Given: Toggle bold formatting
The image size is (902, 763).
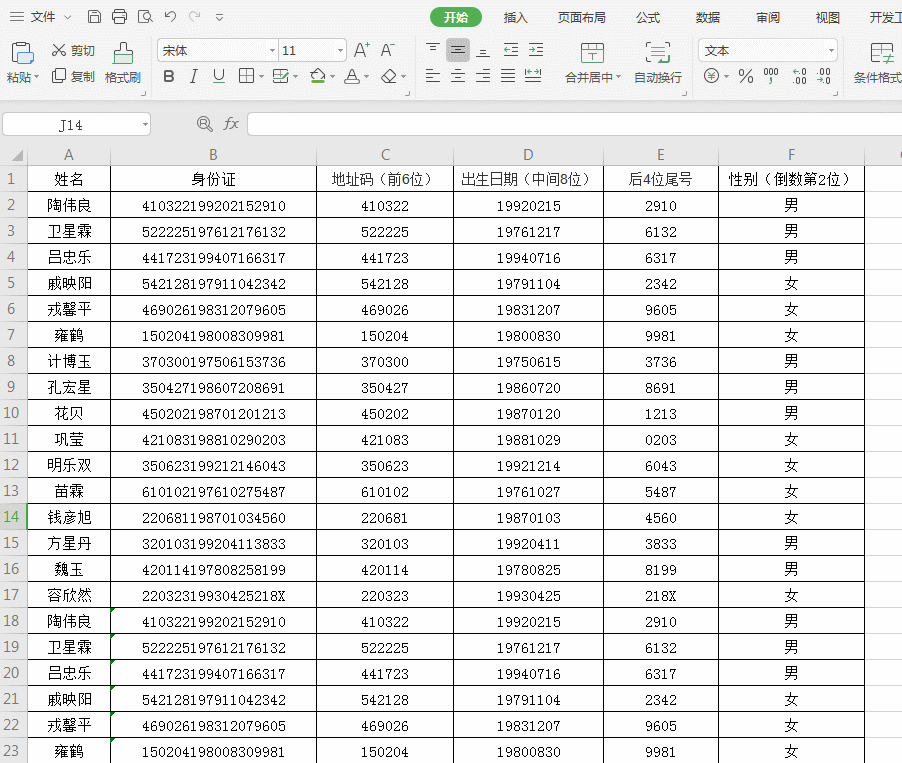Looking at the screenshot, I should coord(169,77).
